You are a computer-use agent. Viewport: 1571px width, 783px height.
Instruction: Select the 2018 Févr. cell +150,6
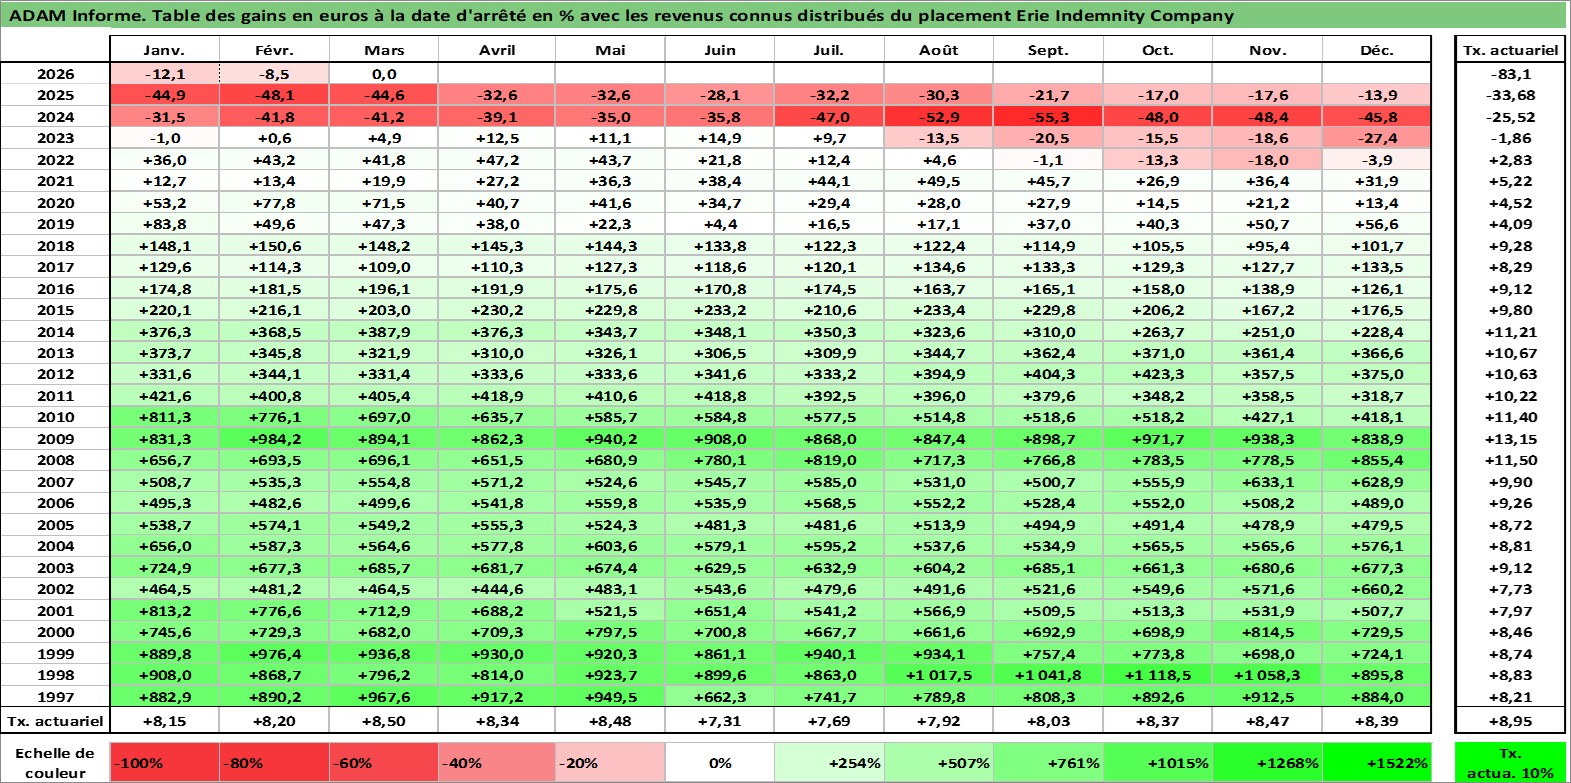[274, 246]
